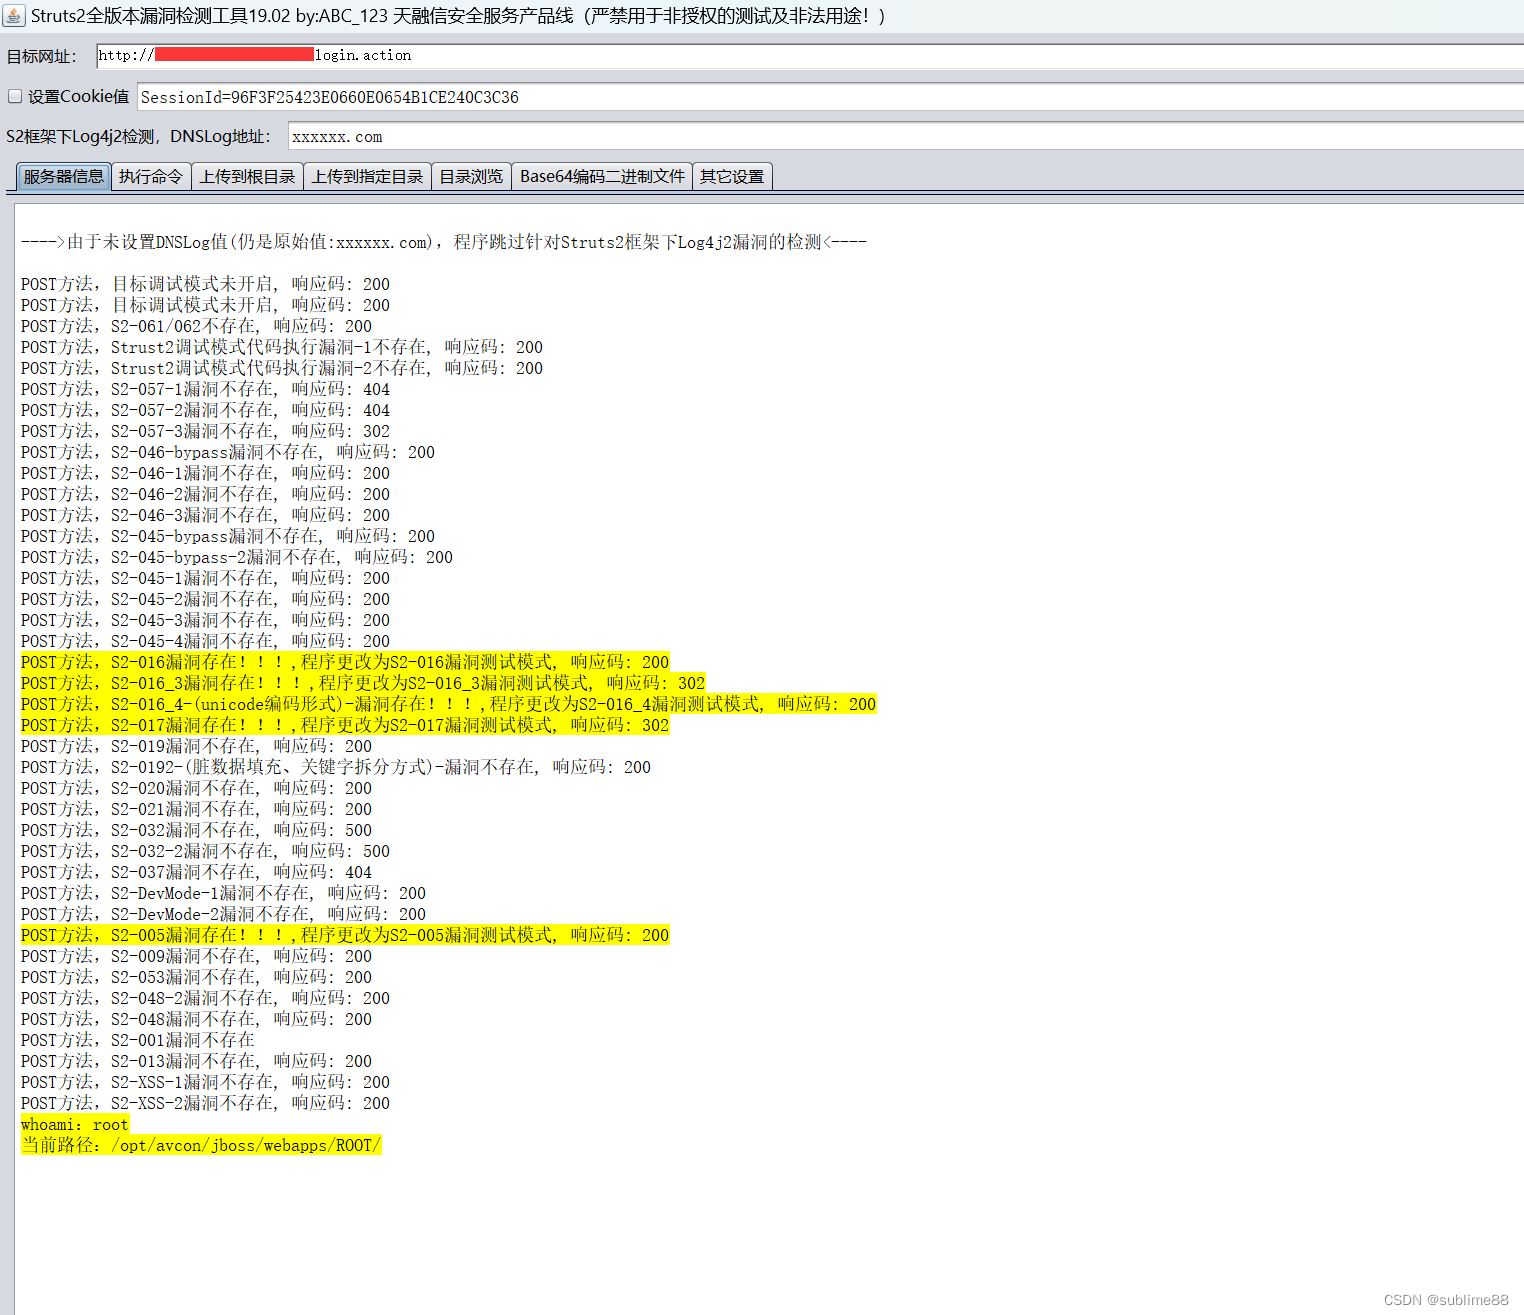Open the 执行命令 tab
This screenshot has height=1315, width=1524.
(x=151, y=177)
